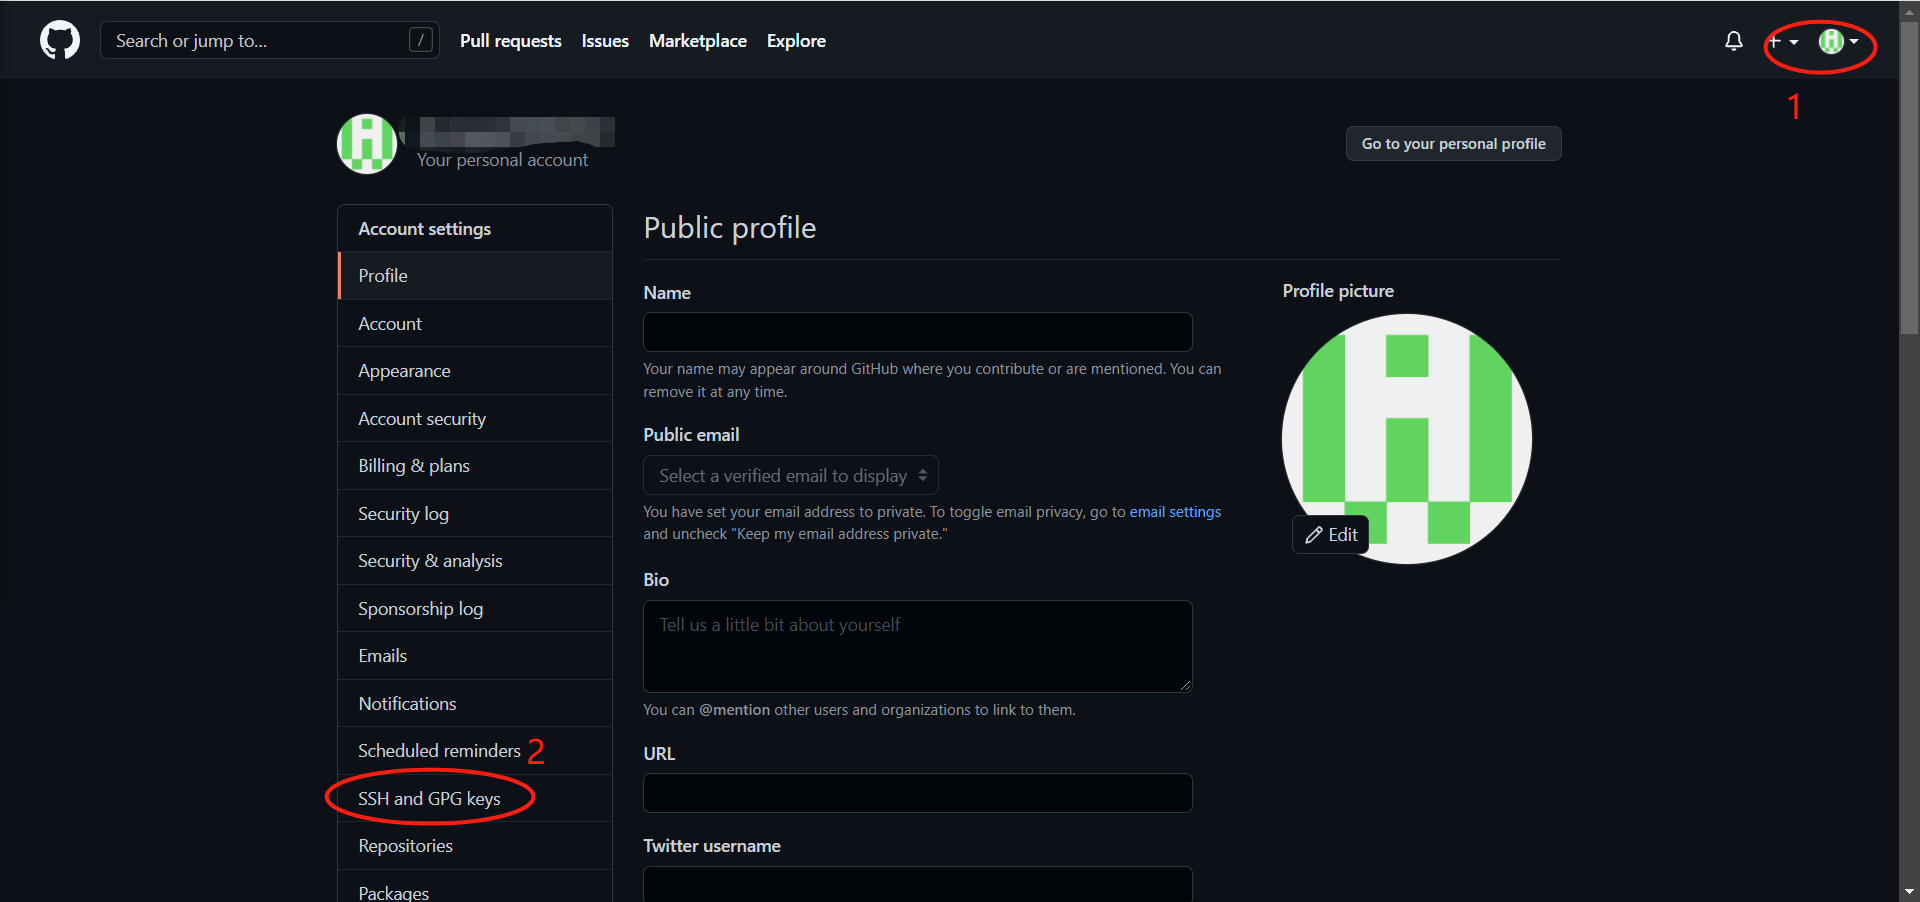Image resolution: width=1920 pixels, height=902 pixels.
Task: Open Notifications settings
Action: [x=475, y=703]
